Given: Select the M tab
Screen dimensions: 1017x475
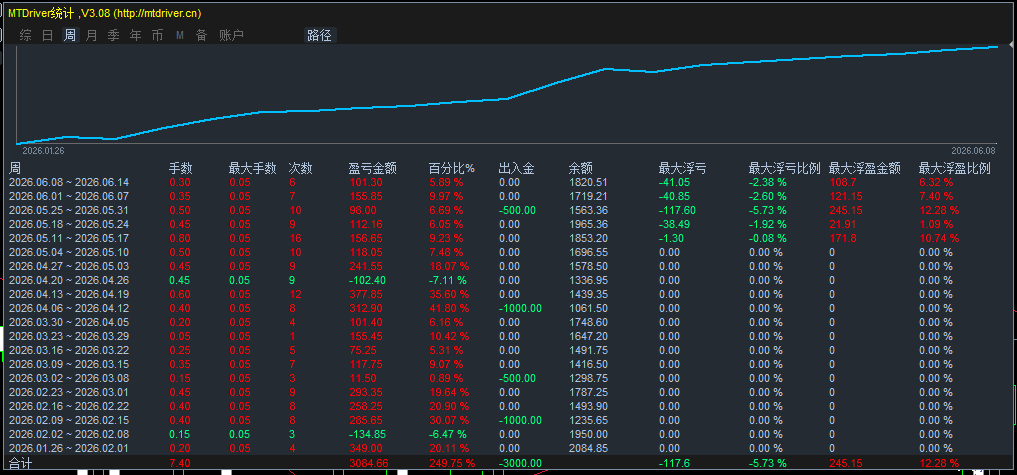Looking at the screenshot, I should 180,36.
